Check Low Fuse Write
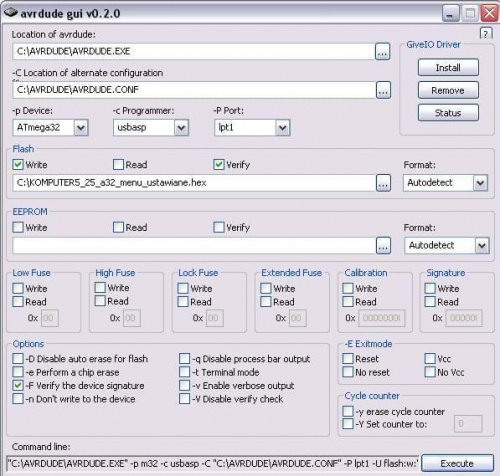The height and width of the screenshot is (476, 500). 18,288
